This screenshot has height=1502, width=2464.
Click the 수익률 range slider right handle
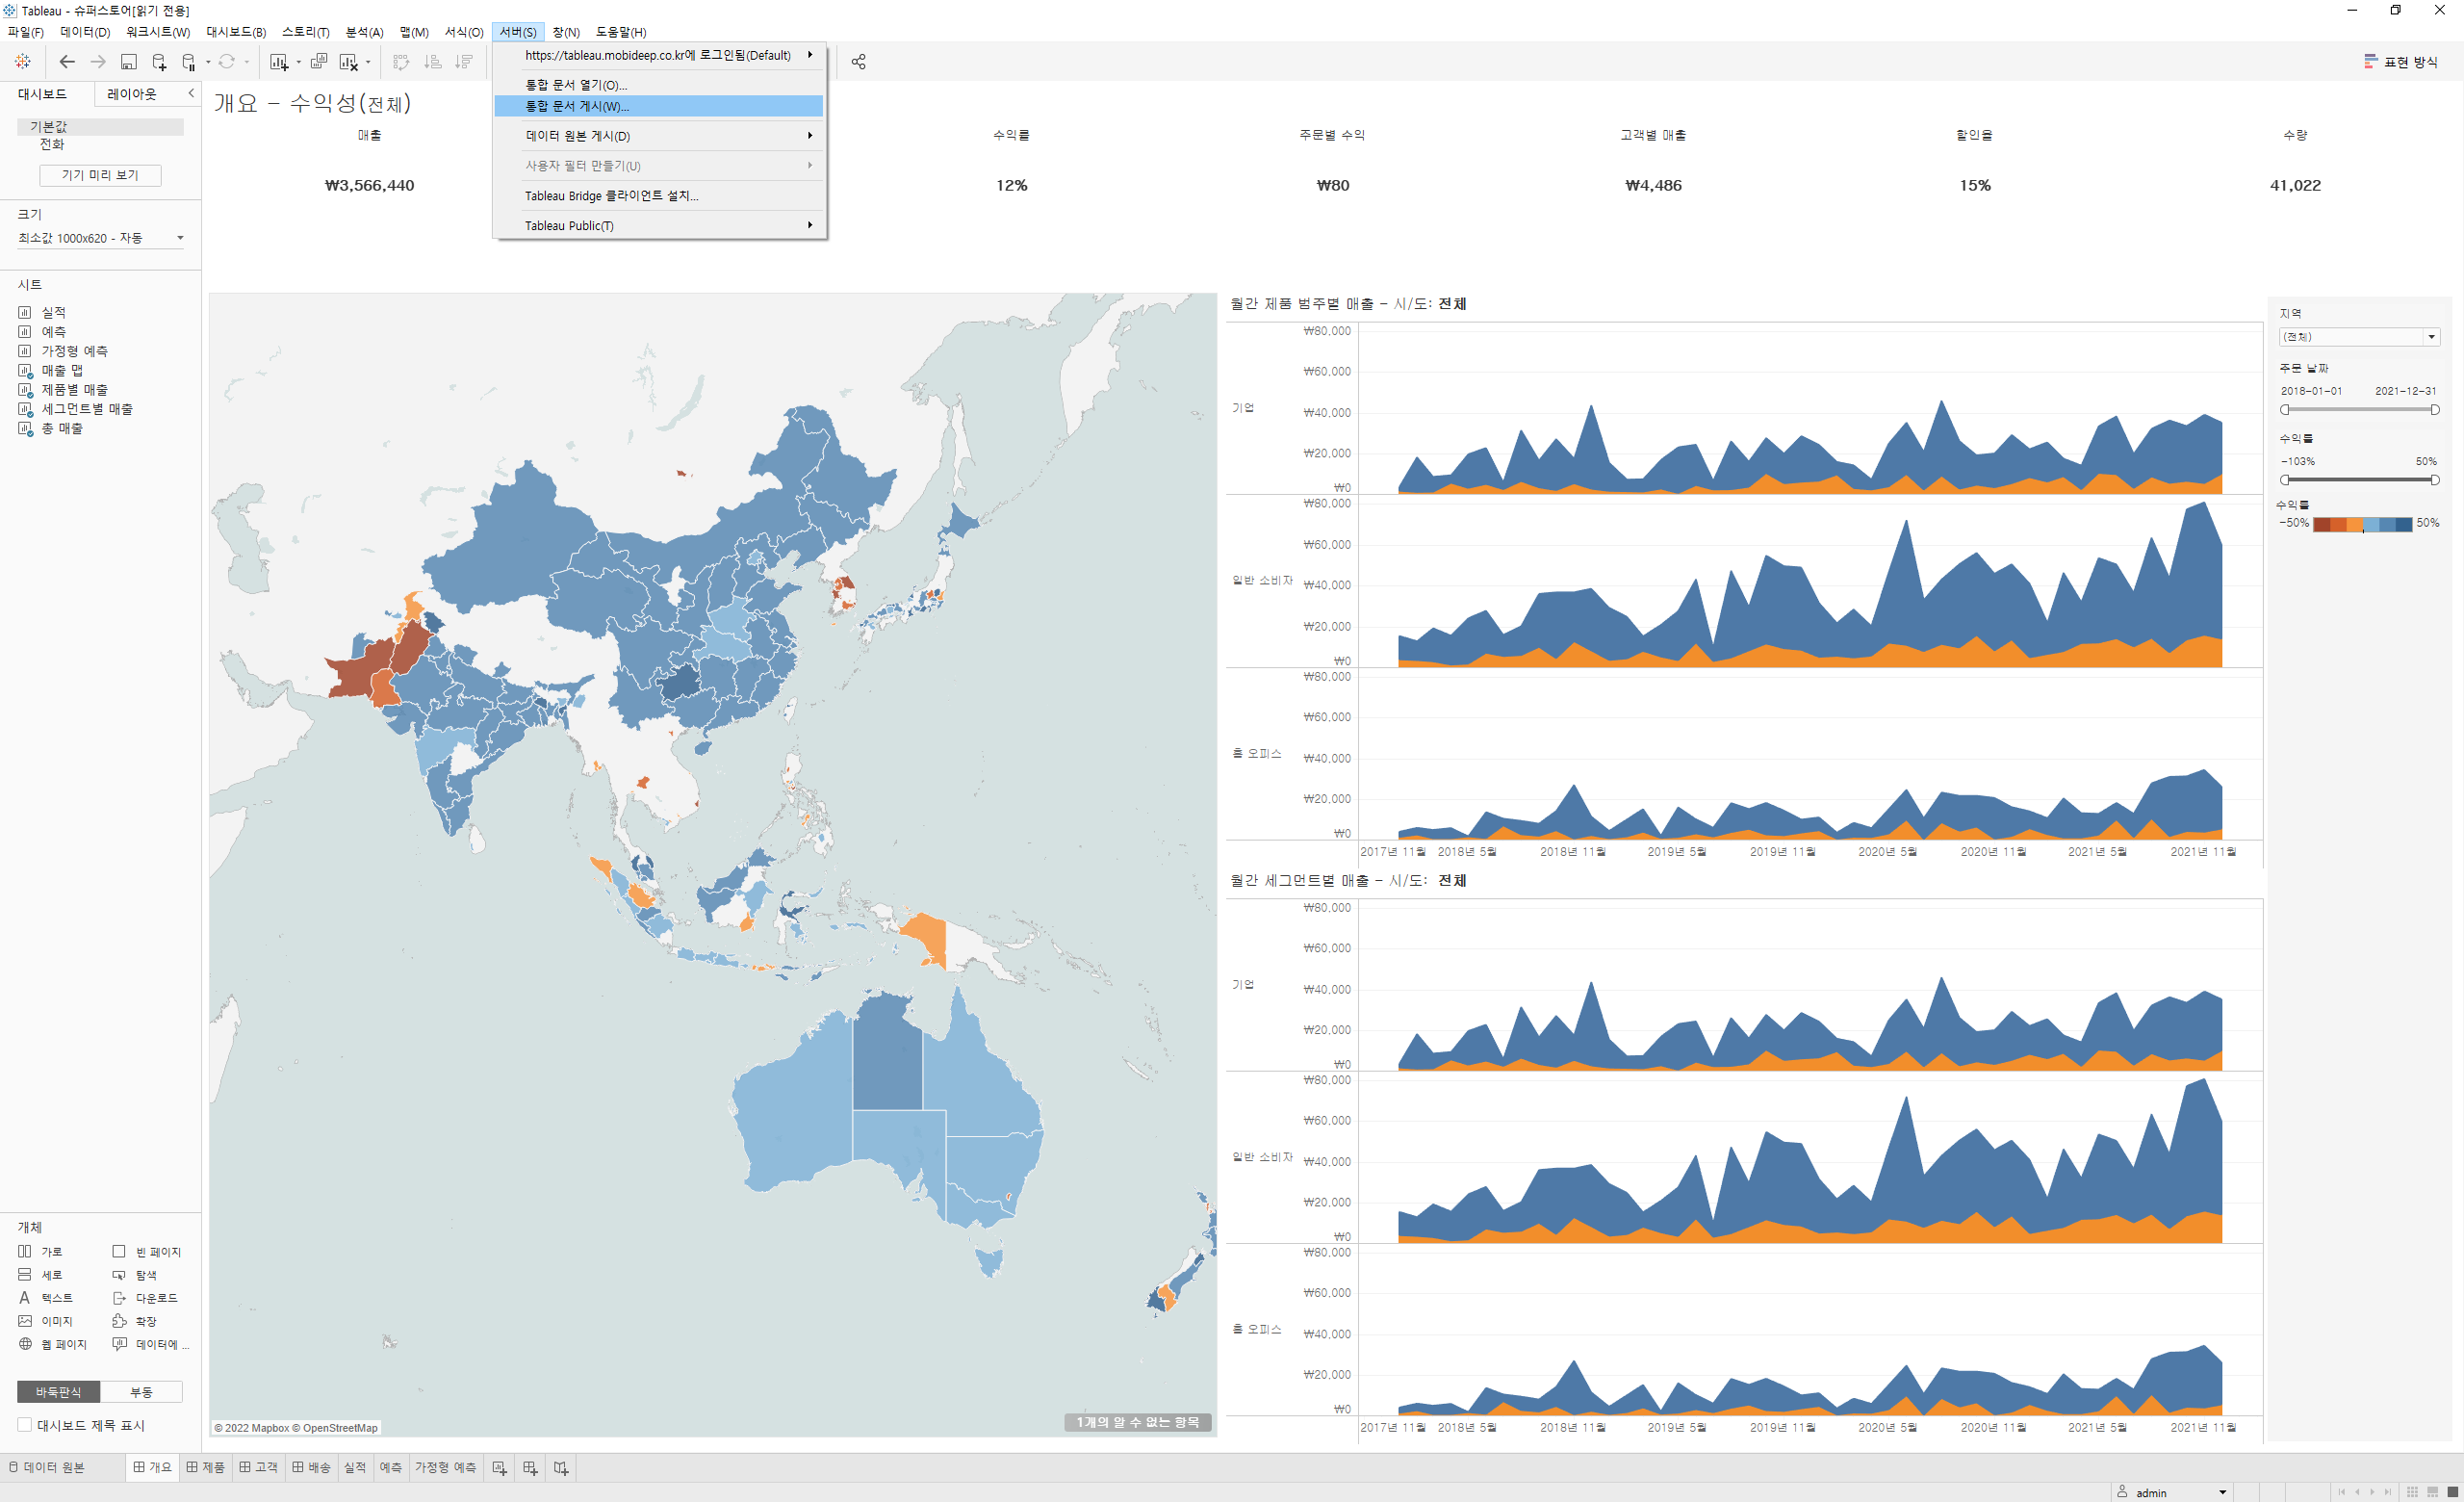(2435, 480)
